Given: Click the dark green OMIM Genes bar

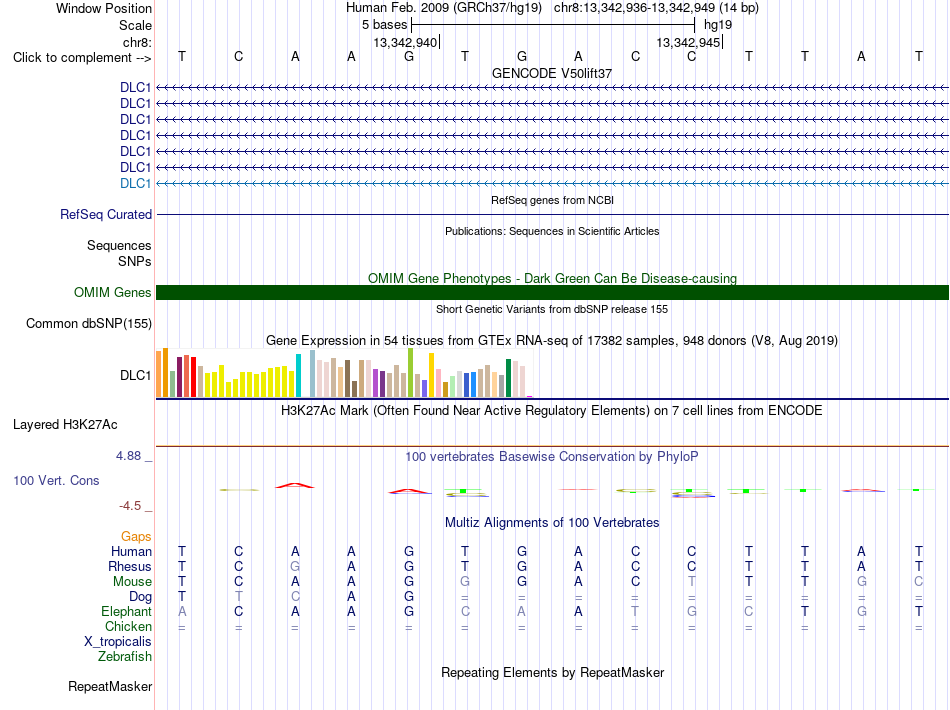Looking at the screenshot, I should coord(552,293).
